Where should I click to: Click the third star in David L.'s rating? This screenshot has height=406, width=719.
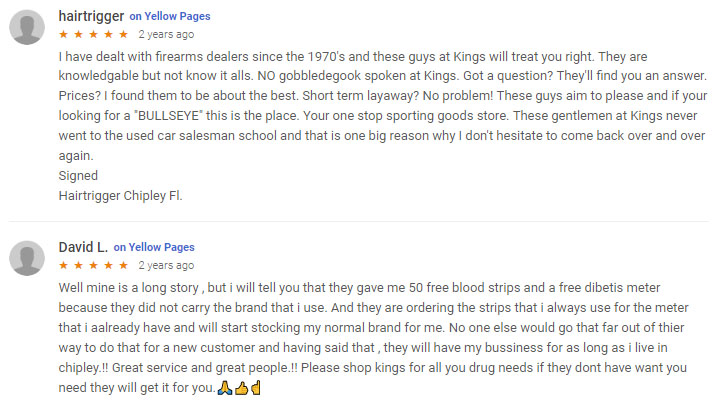pos(94,265)
